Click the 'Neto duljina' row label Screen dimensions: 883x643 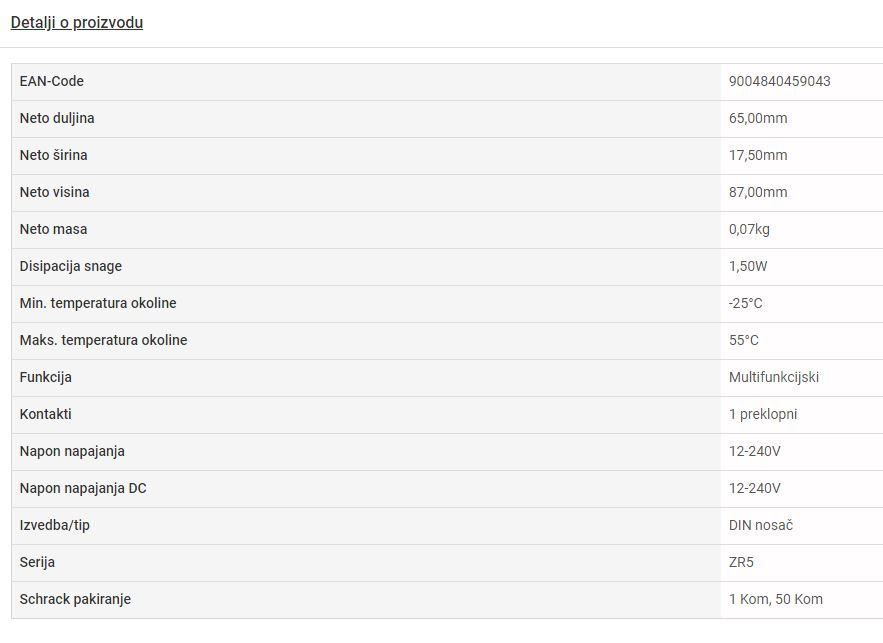click(x=57, y=118)
